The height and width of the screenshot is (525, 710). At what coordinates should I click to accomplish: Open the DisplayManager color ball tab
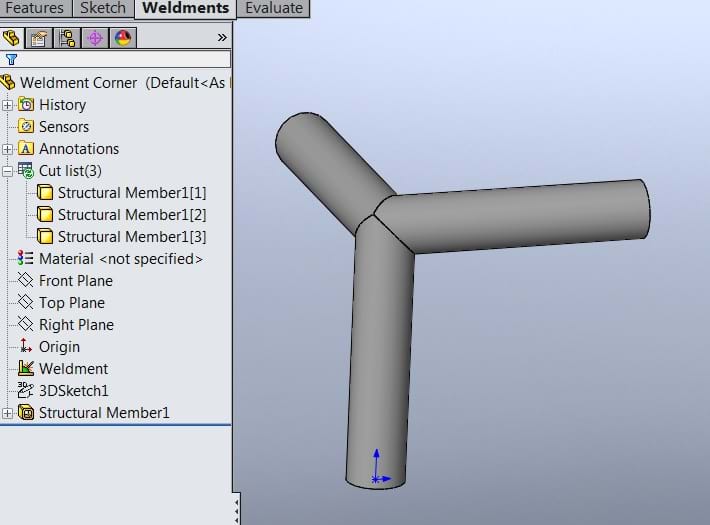click(123, 38)
